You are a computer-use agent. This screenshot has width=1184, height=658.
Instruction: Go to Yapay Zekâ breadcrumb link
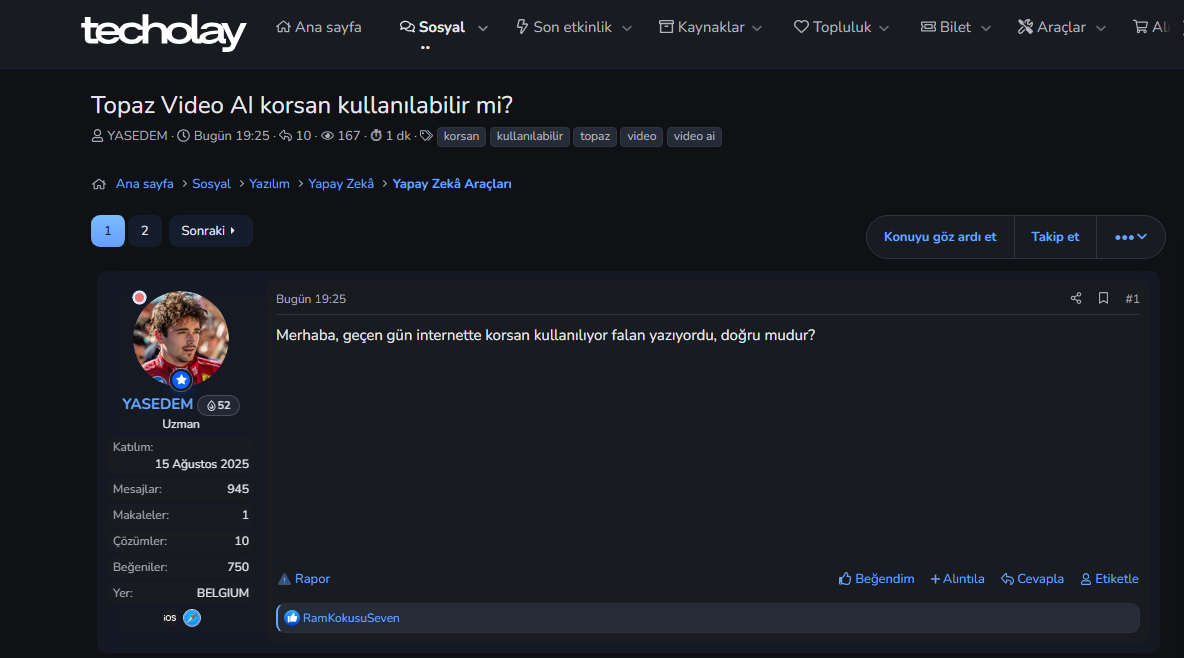[341, 184]
